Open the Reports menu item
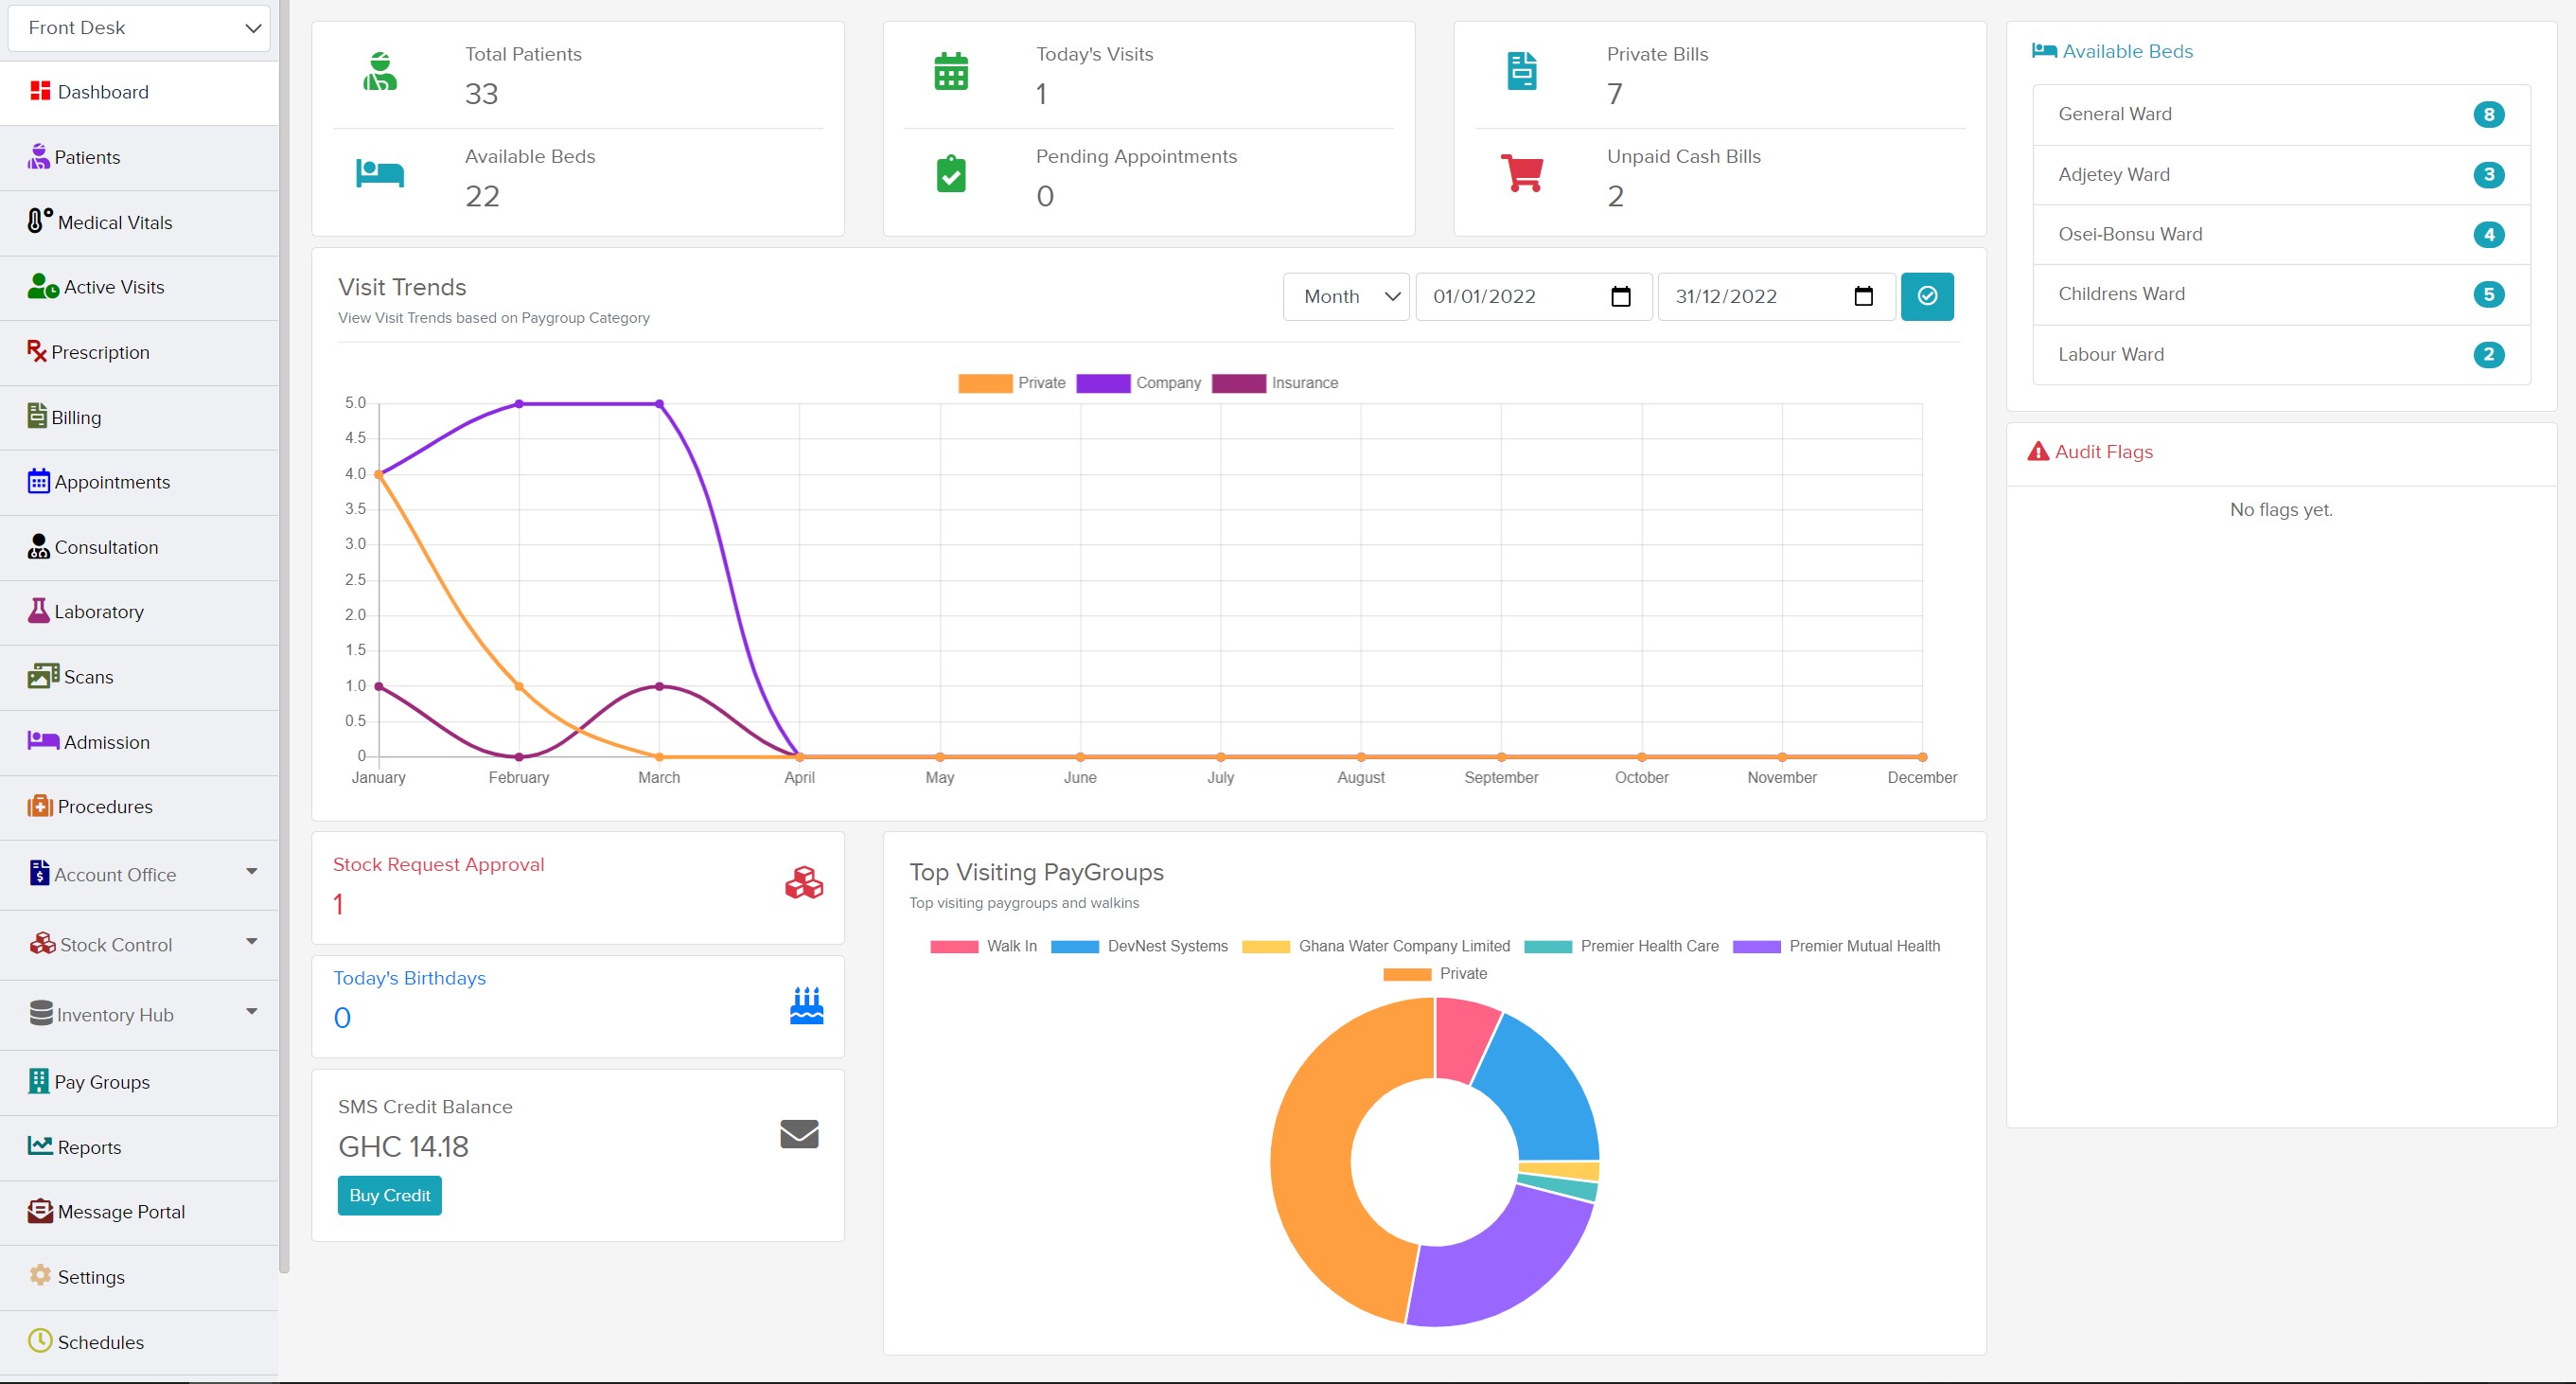The height and width of the screenshot is (1384, 2576). click(139, 1147)
